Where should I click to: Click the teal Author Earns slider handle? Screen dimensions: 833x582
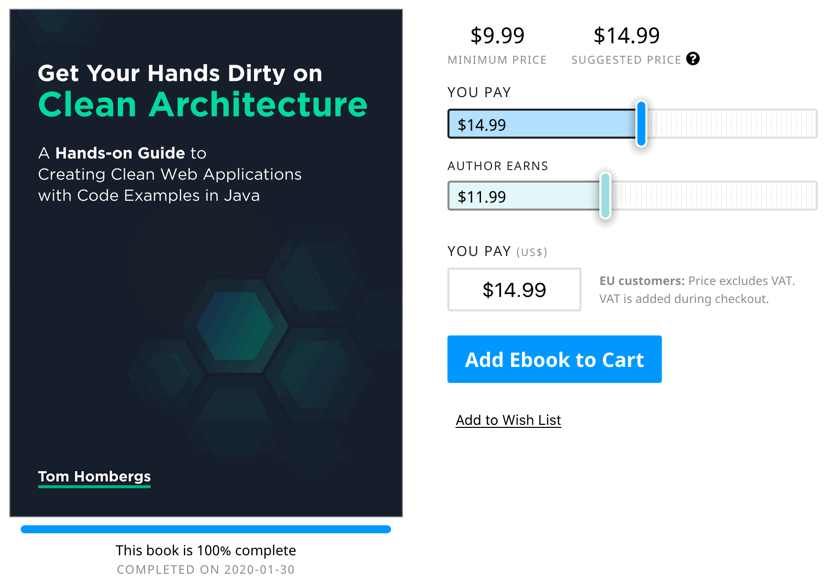[605, 195]
